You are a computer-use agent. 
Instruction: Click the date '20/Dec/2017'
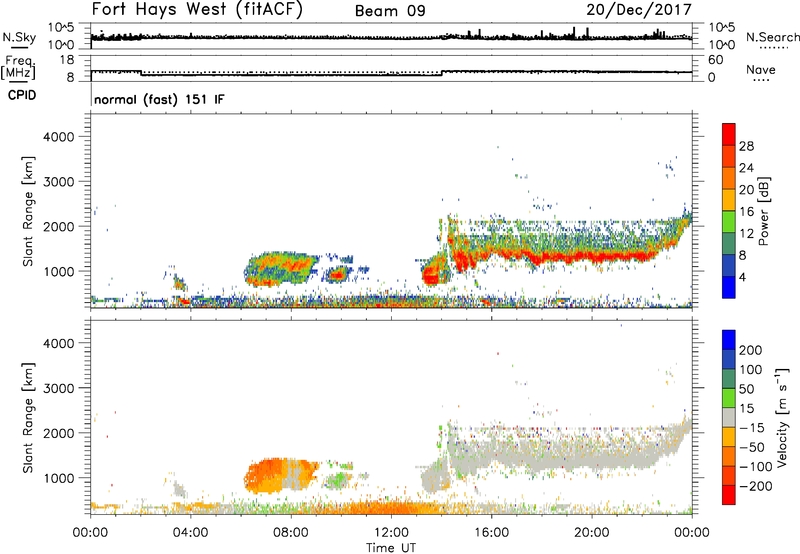click(x=639, y=10)
